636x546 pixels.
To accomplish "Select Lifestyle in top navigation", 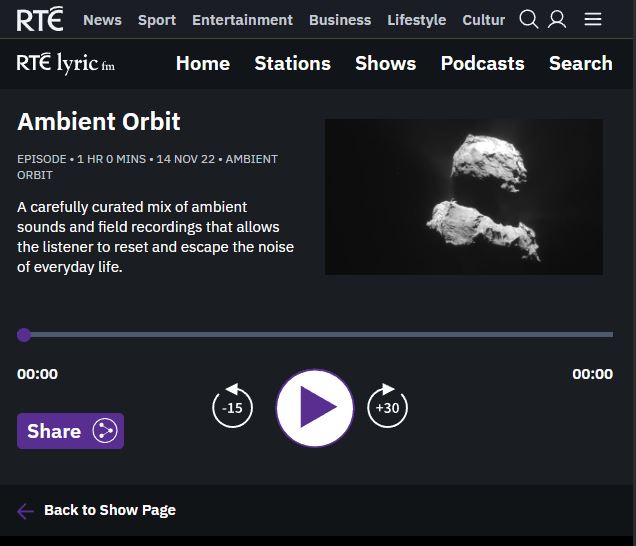I will pos(417,20).
